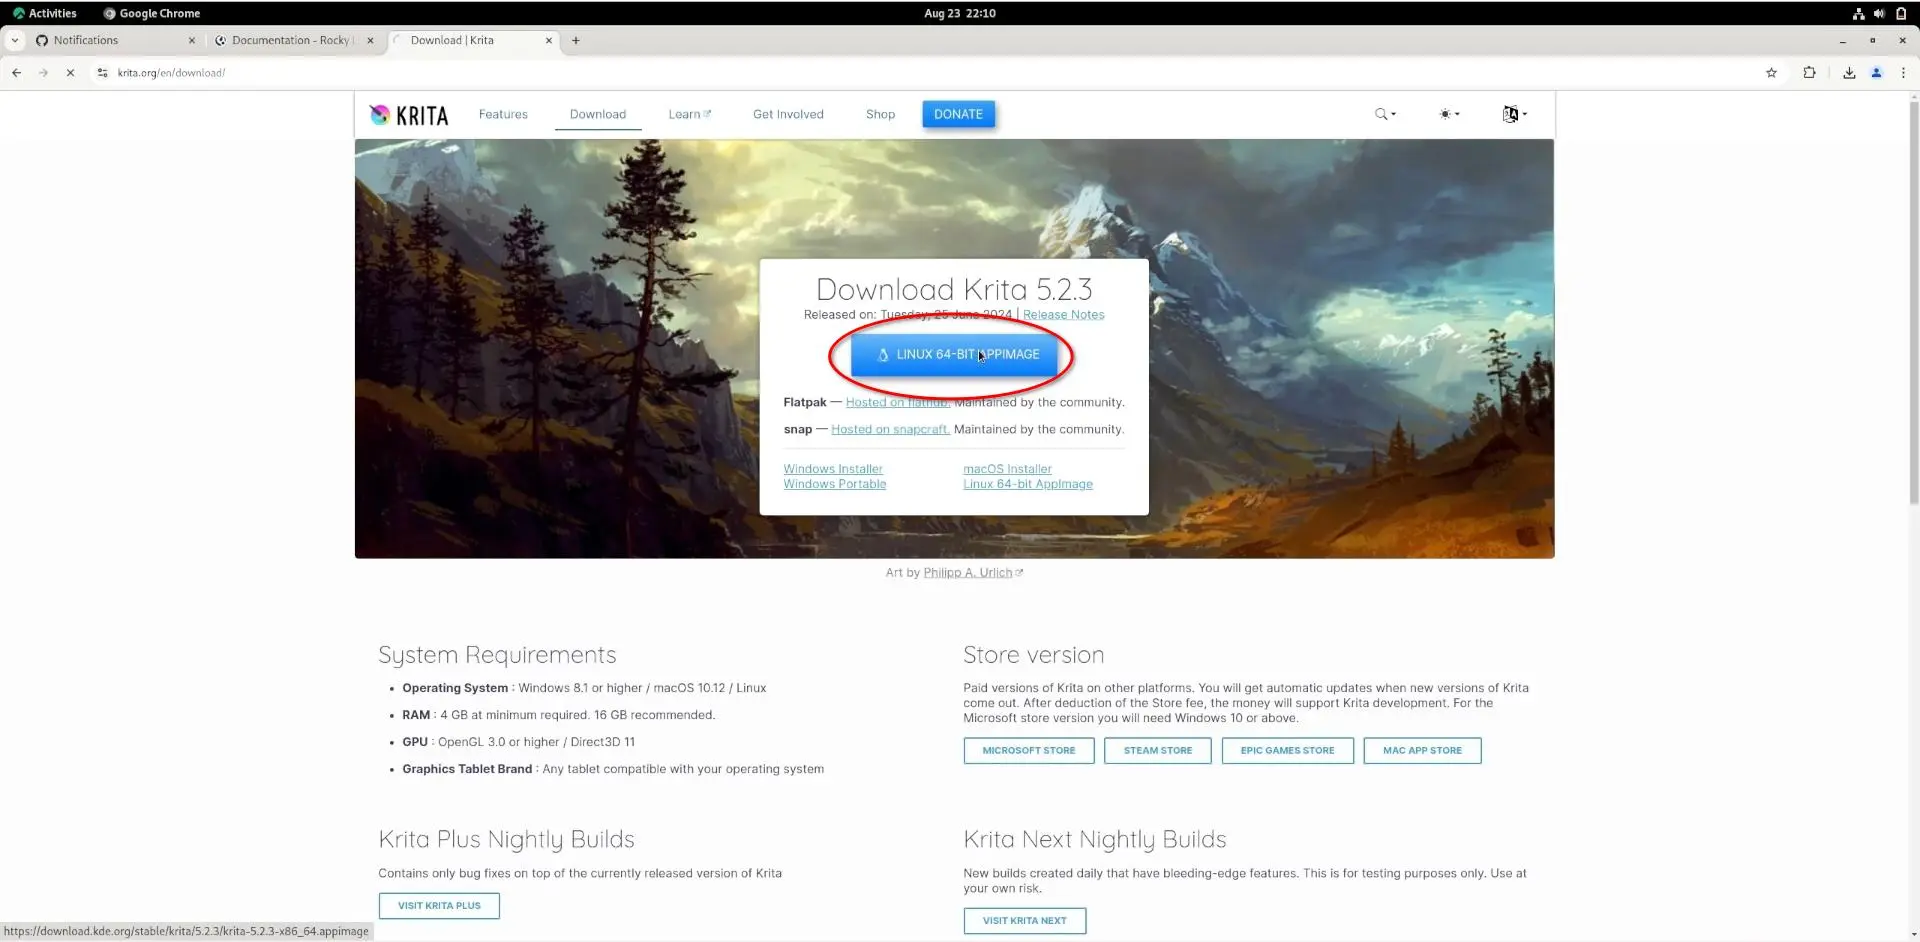
Task: Open the language selector icon
Action: [1510, 114]
